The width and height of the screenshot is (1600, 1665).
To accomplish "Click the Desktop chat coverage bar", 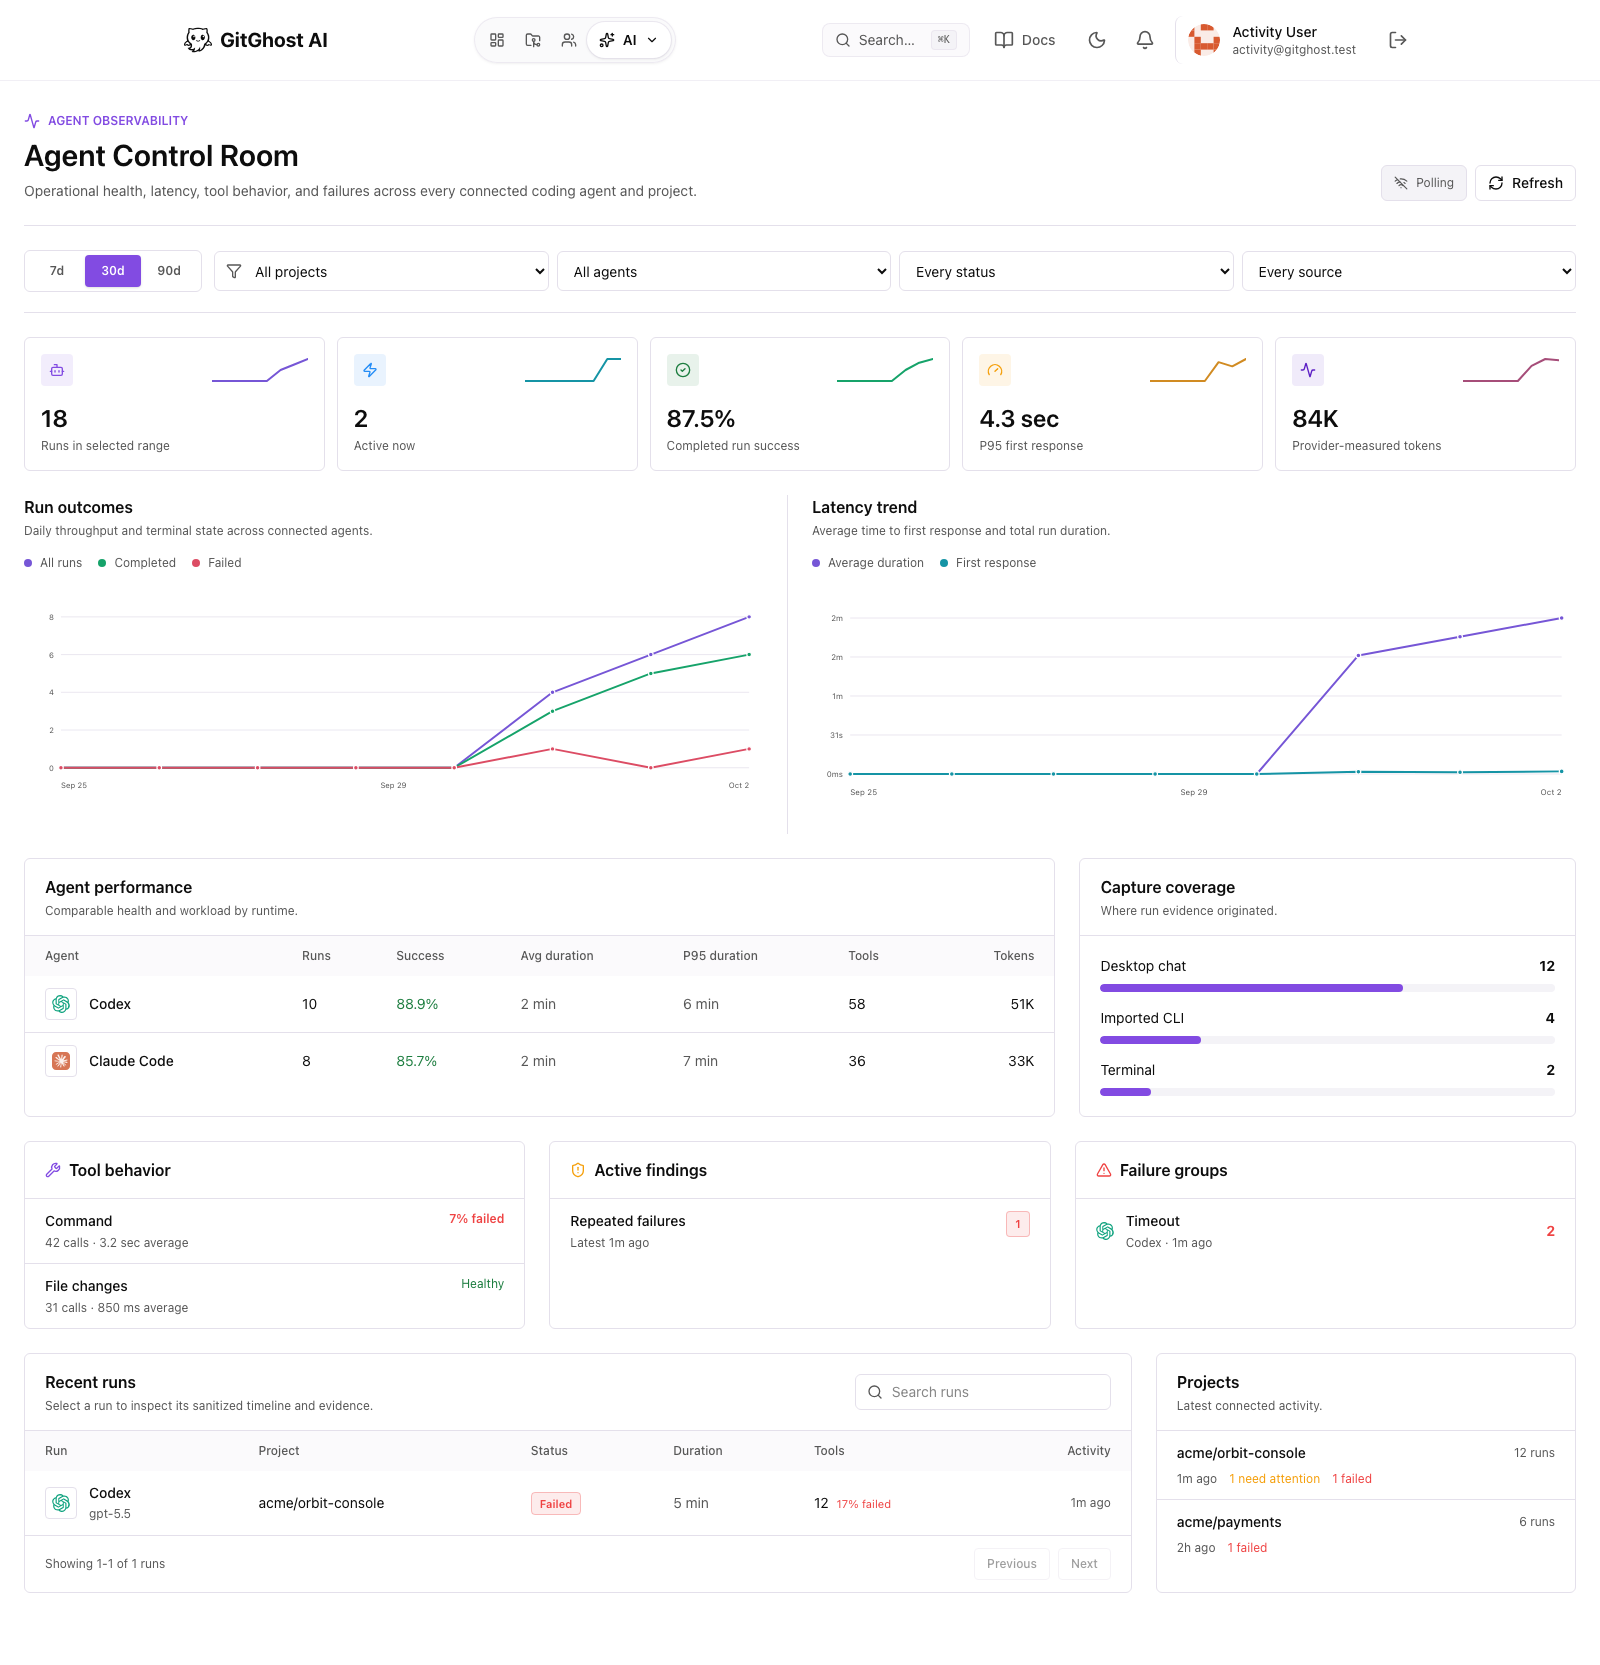I will 1327,988.
